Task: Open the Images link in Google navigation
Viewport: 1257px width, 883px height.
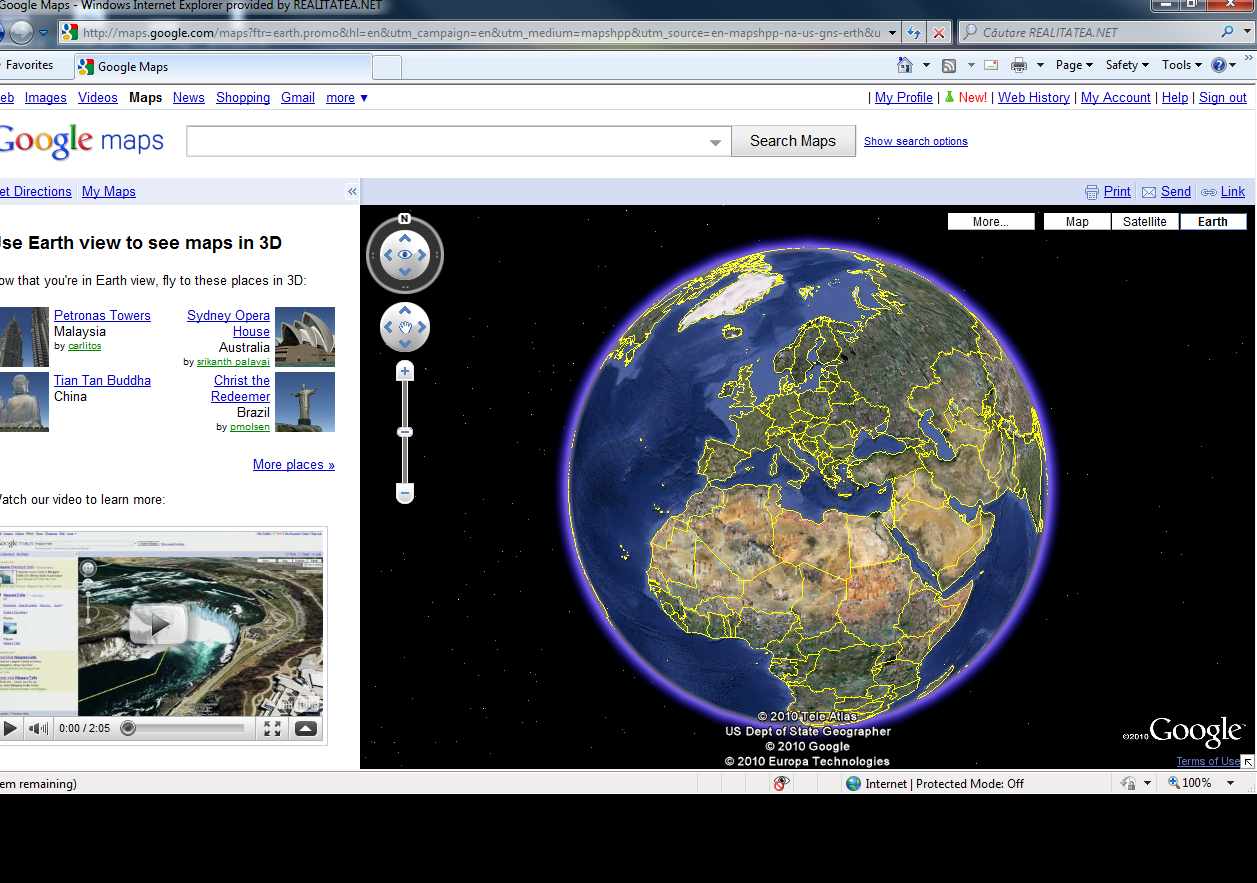Action: (x=46, y=97)
